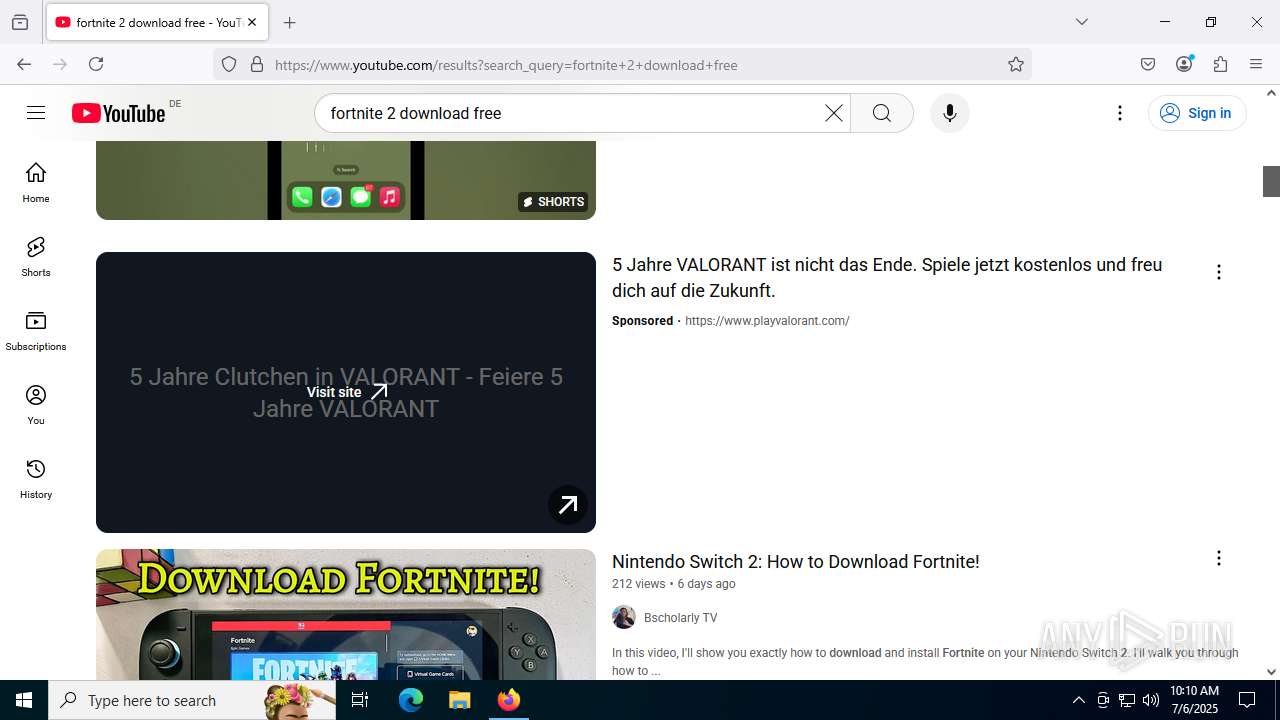This screenshot has width=1280, height=720.
Task: Open options for Nintendo Switch 2 video
Action: pos(1218,558)
